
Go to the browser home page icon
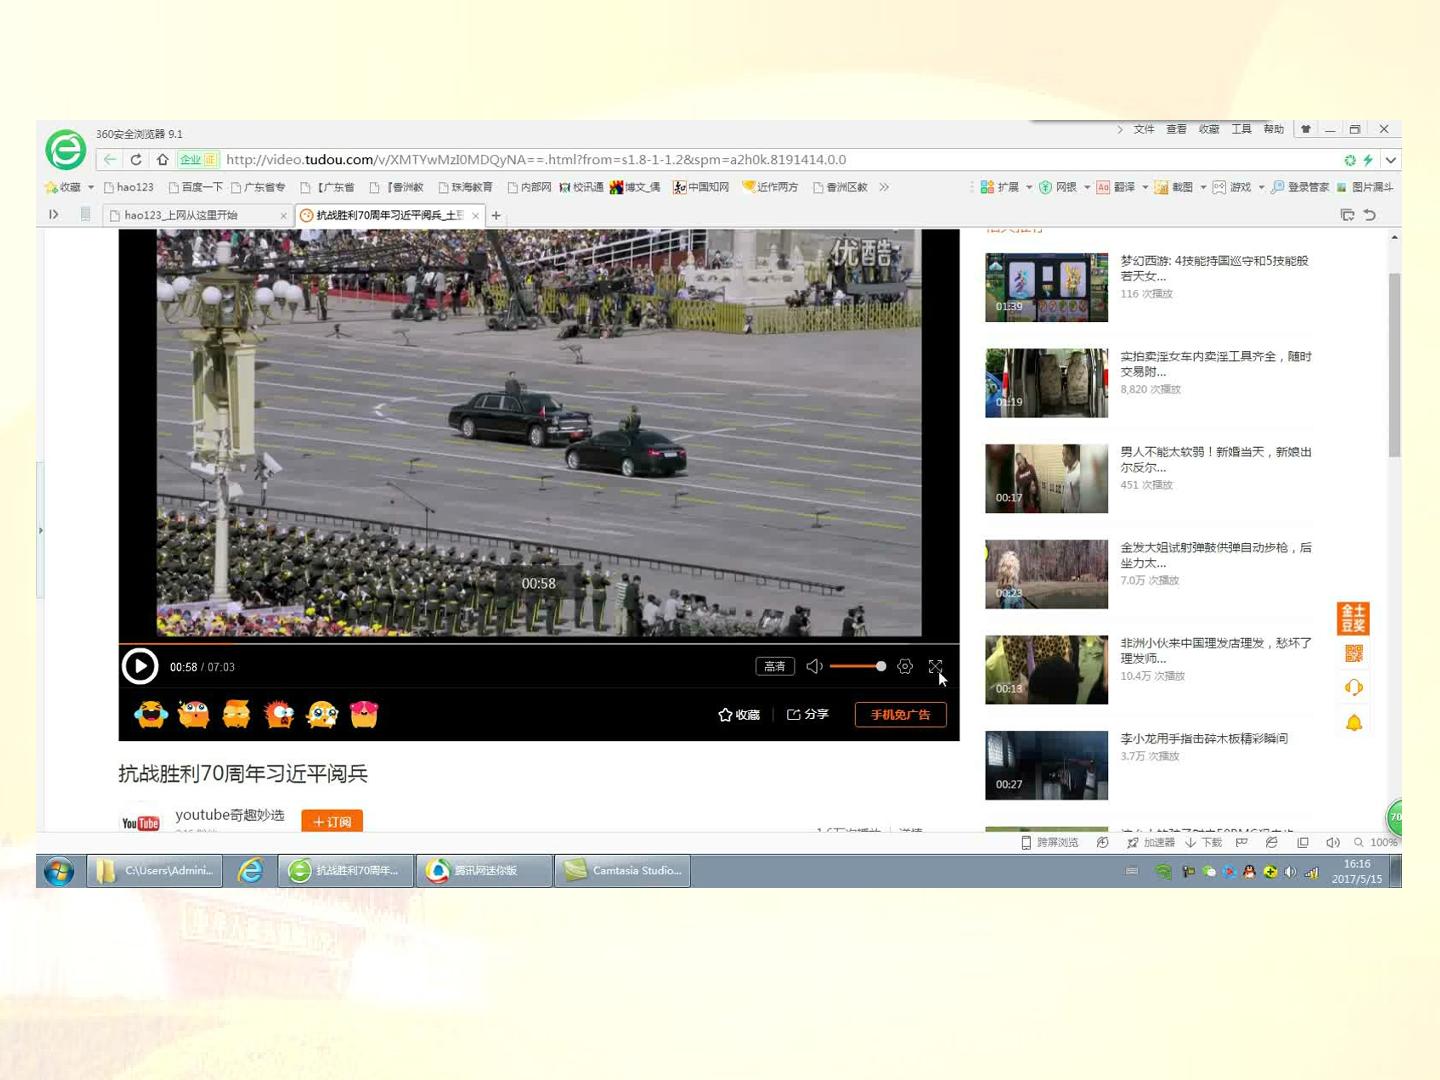[162, 159]
